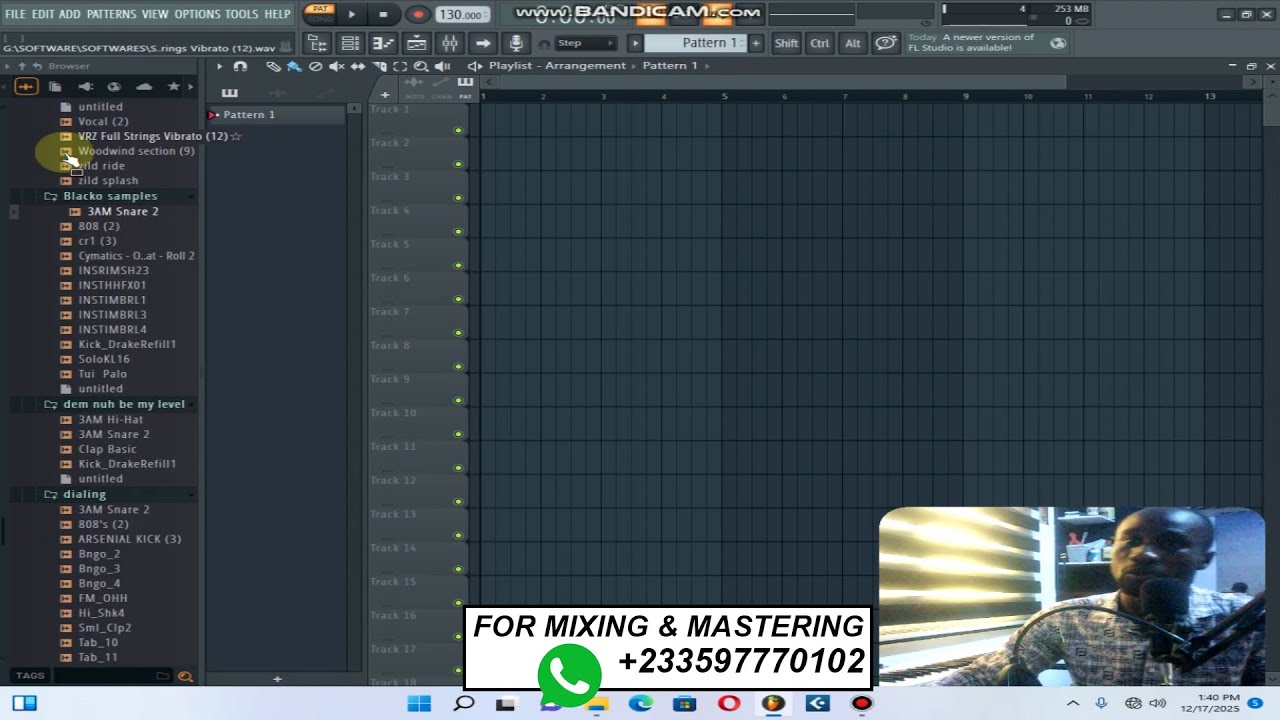Add a new item below the pattern picker

pyautogui.click(x=277, y=679)
